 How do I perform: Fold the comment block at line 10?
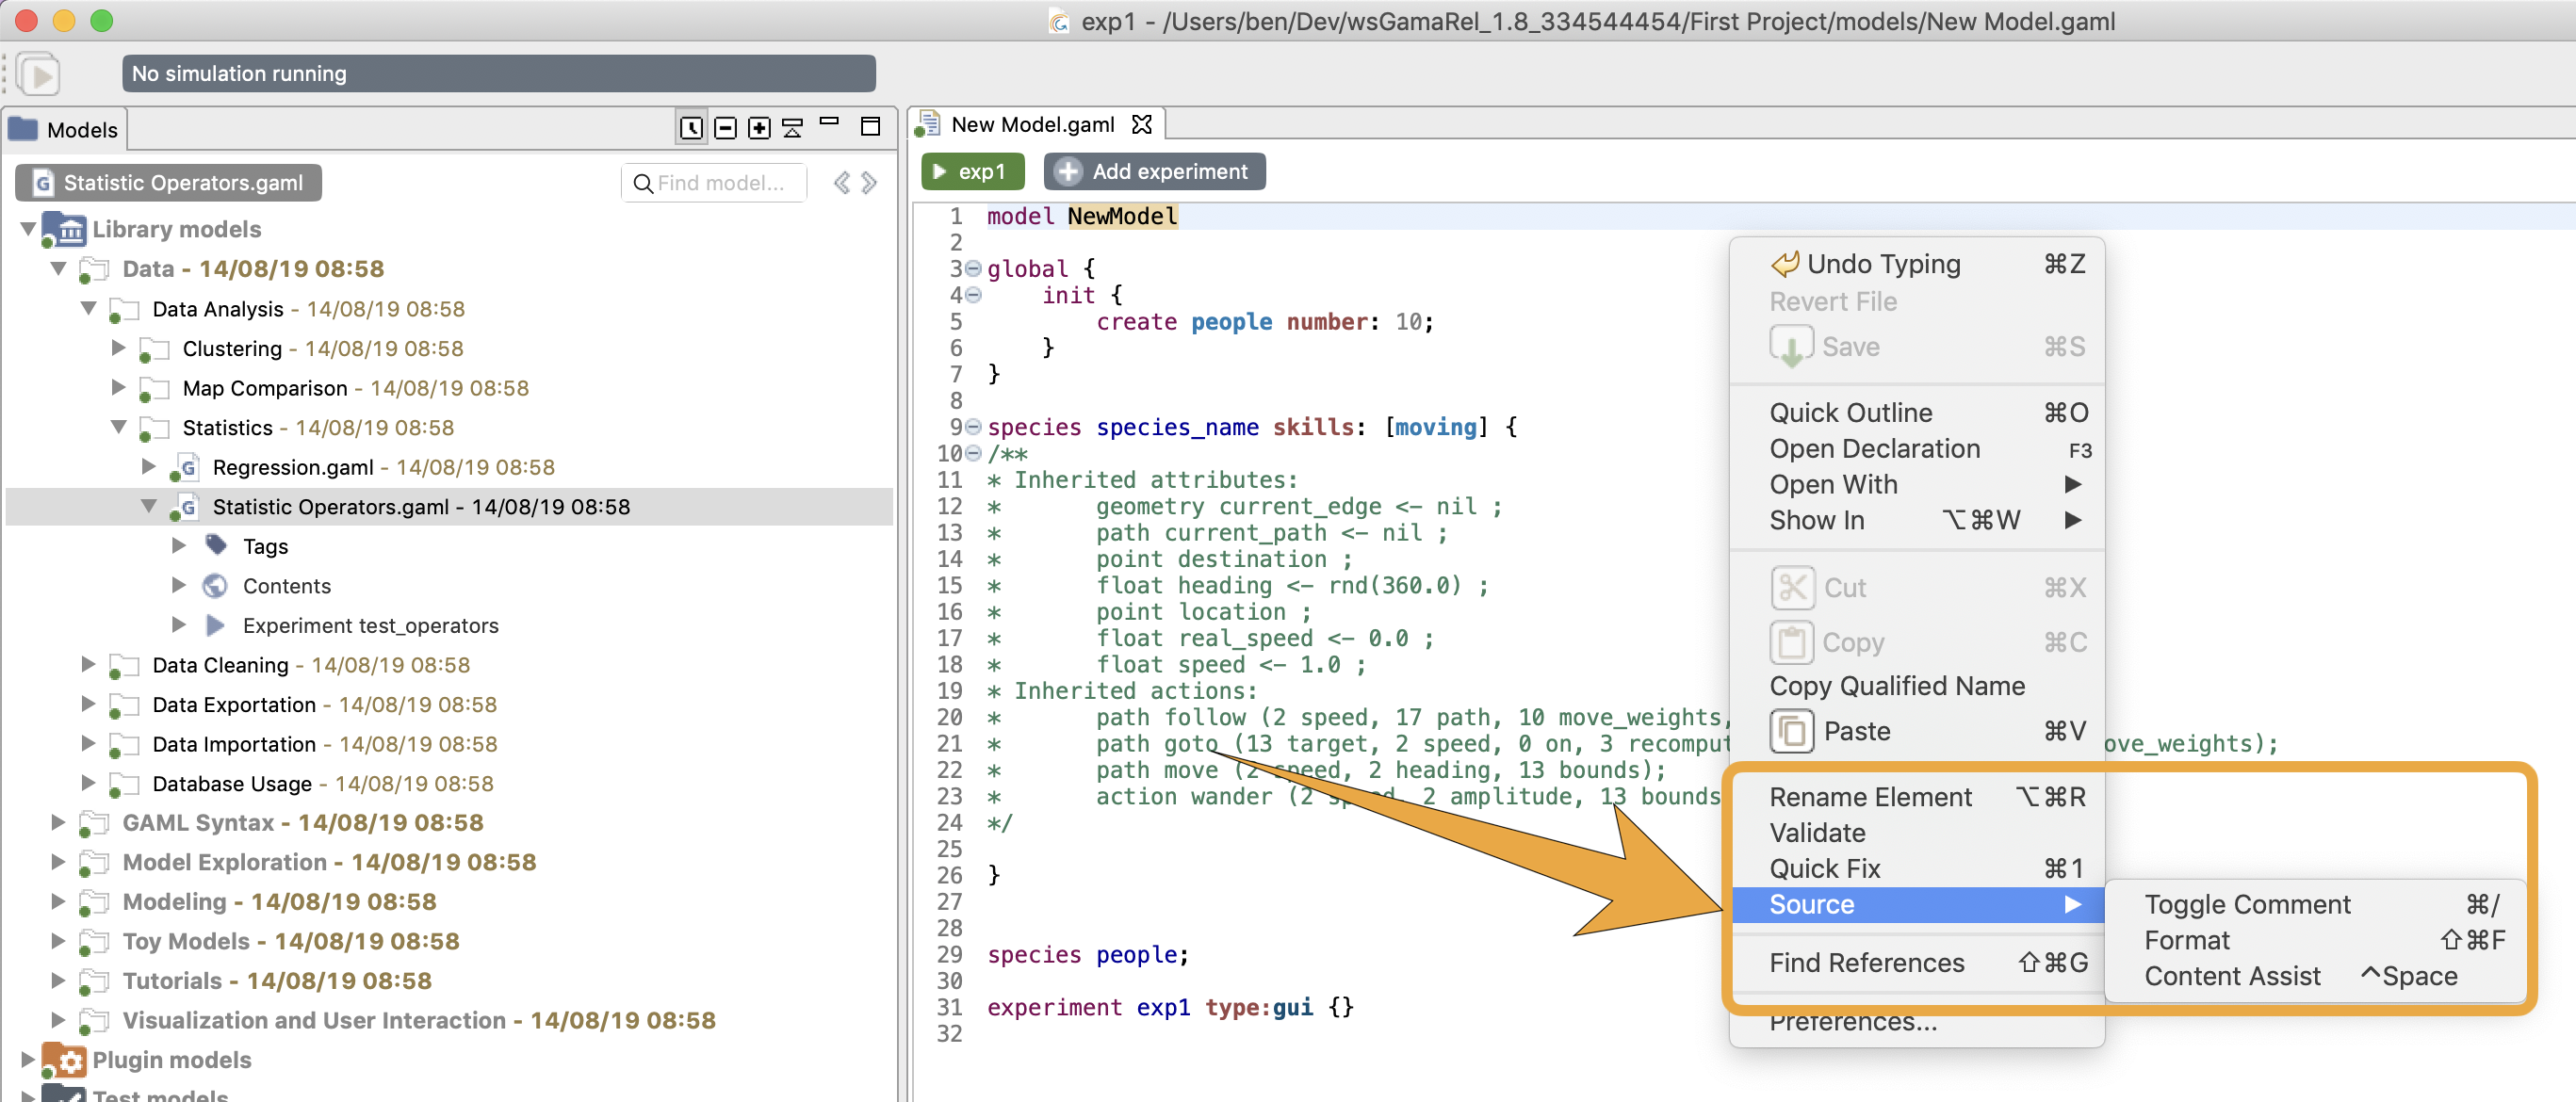pyautogui.click(x=973, y=453)
